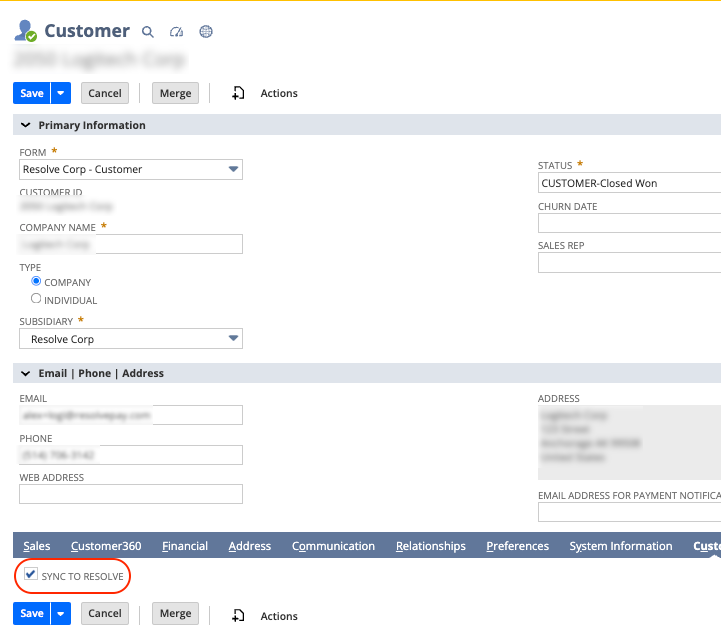Click the customer avatar icon
The width and height of the screenshot is (721, 636).
coord(25,31)
